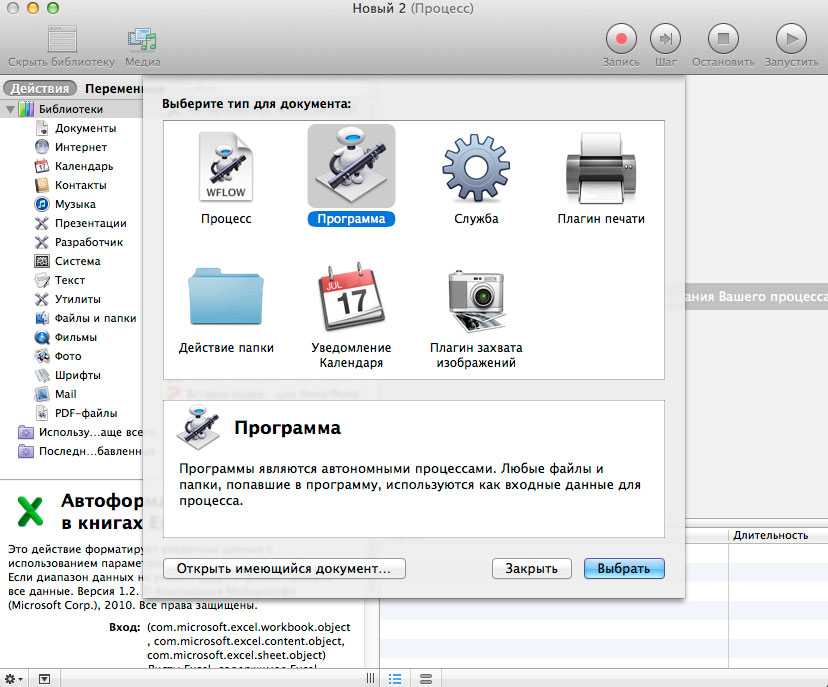Pick the Действие папки folder icon
828x687 pixels.
pos(226,297)
